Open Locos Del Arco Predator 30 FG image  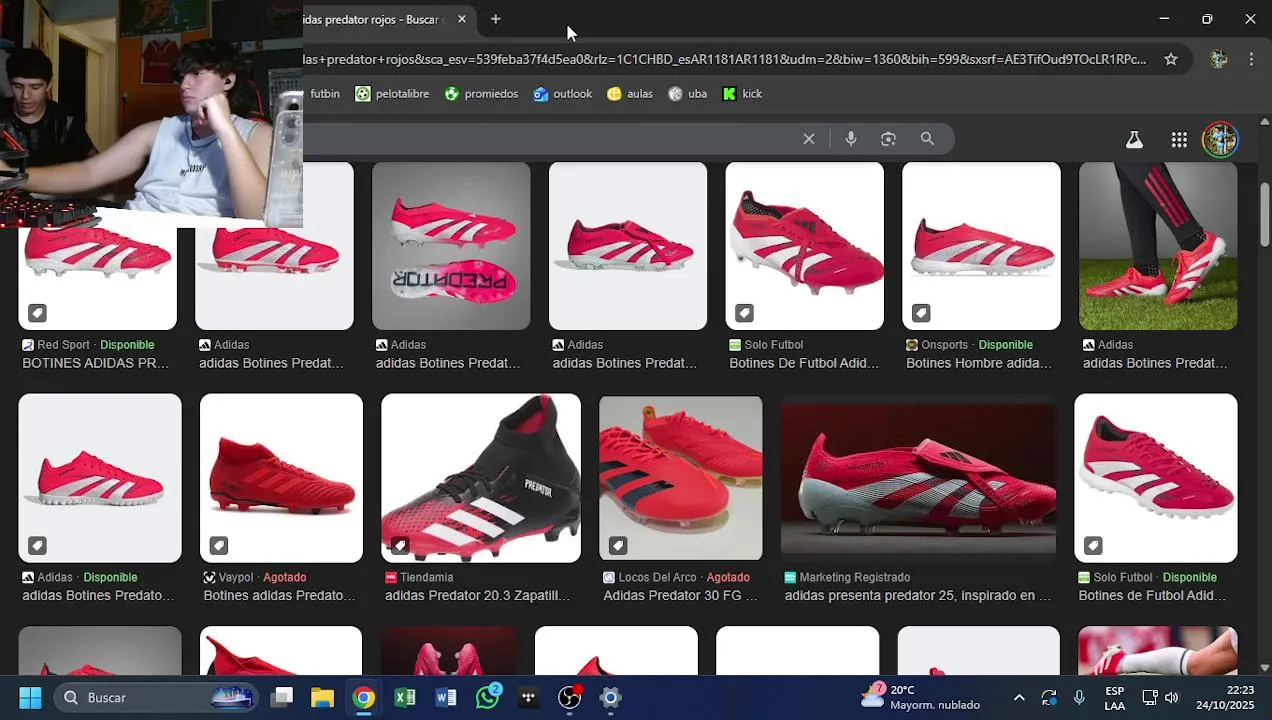680,478
